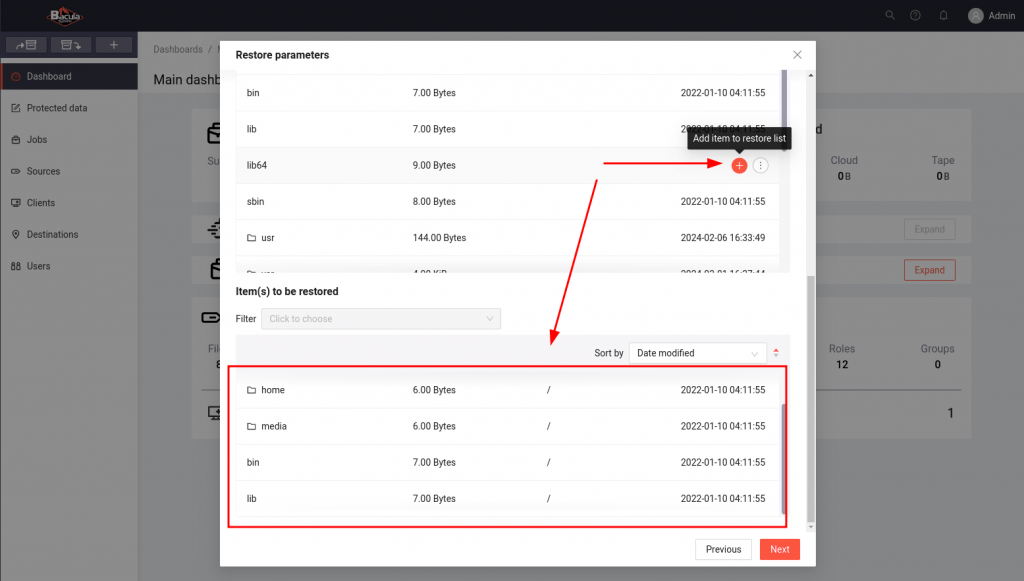
Task: Open the Jobs sidebar item
Action: [x=37, y=140]
